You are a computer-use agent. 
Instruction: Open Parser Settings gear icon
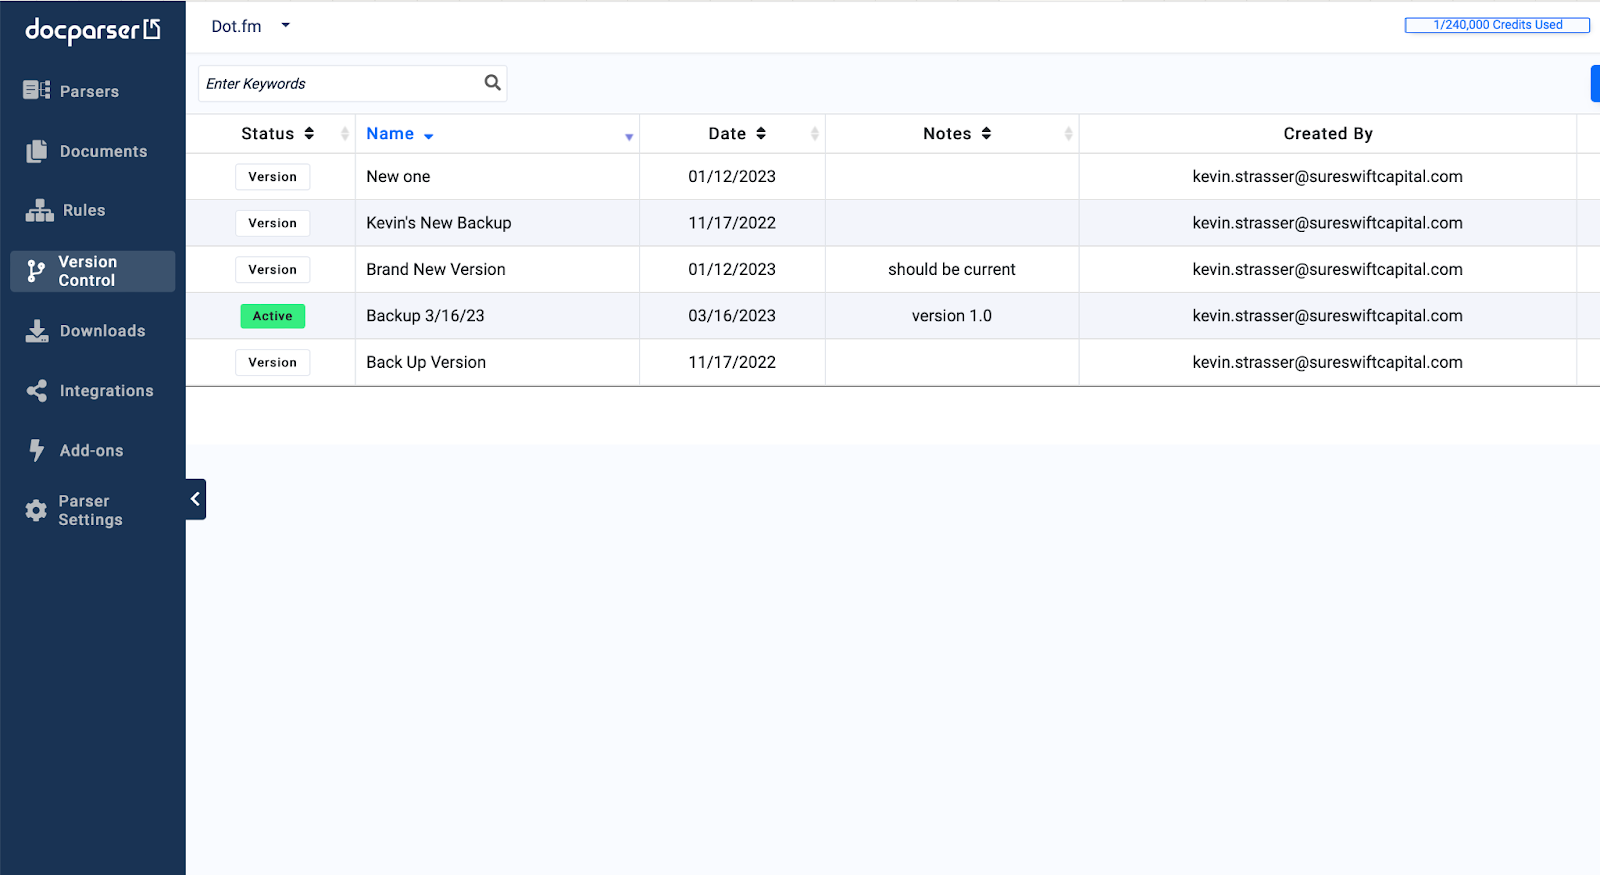[x=36, y=510]
